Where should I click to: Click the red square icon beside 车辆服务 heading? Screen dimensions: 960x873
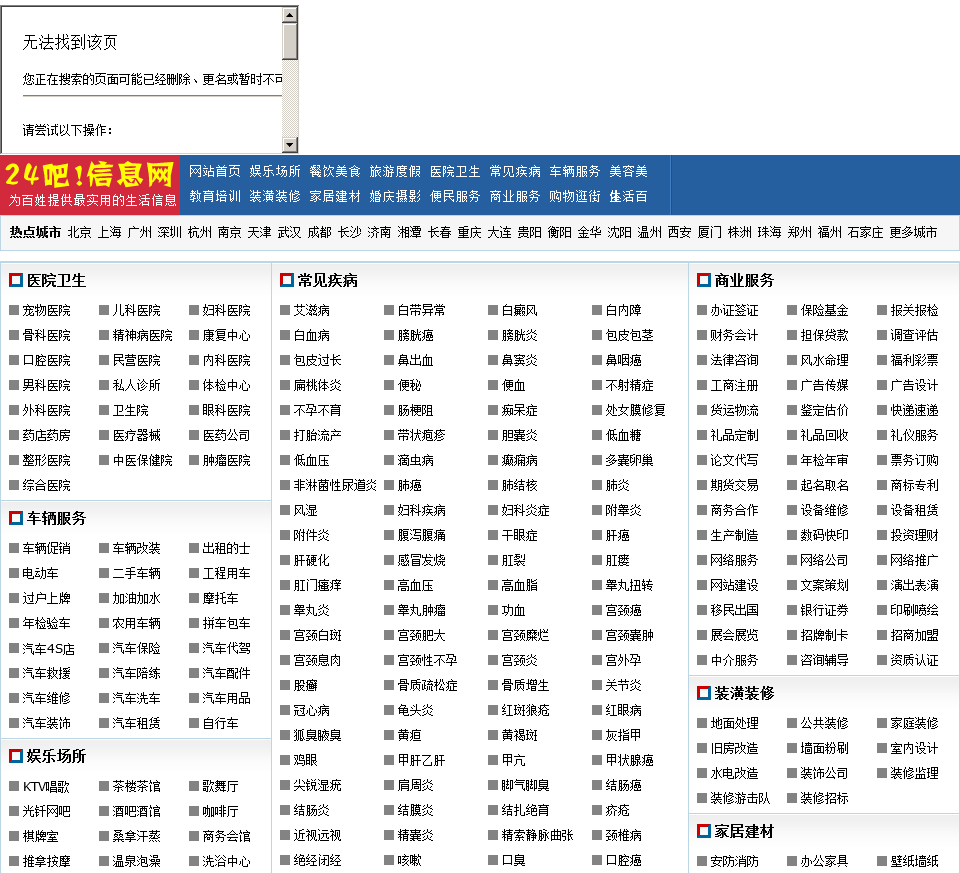click(16, 518)
